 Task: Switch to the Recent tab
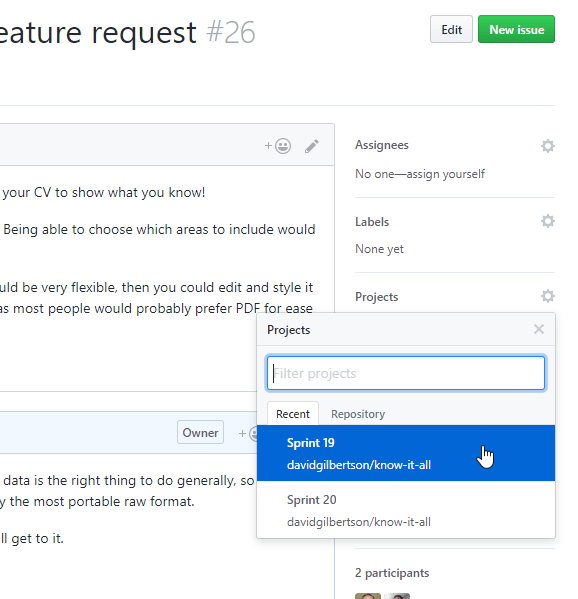(x=293, y=414)
